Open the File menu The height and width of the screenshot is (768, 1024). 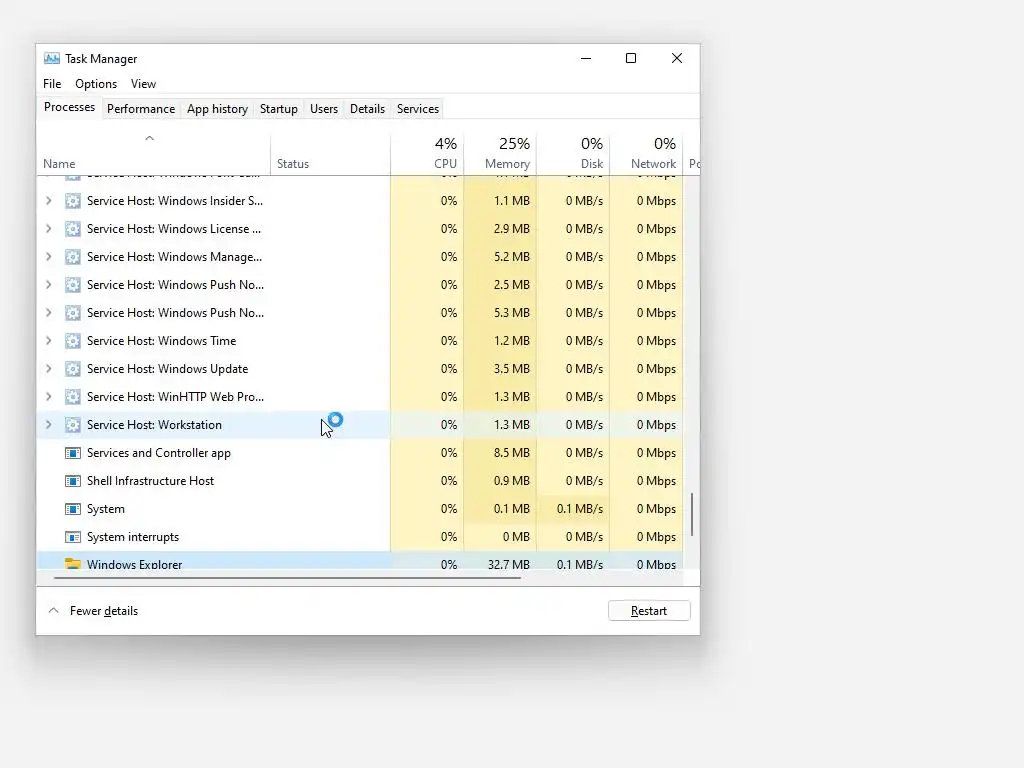52,84
